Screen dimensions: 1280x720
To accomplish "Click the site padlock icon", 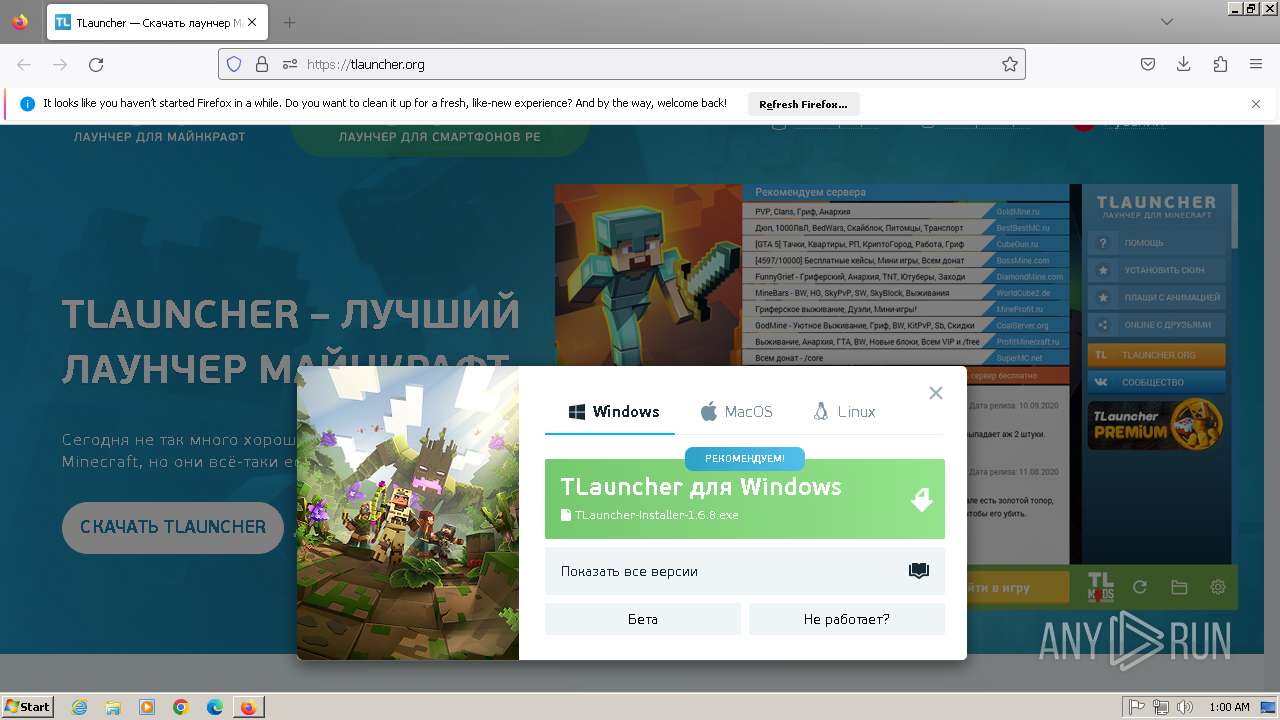I will (262, 64).
